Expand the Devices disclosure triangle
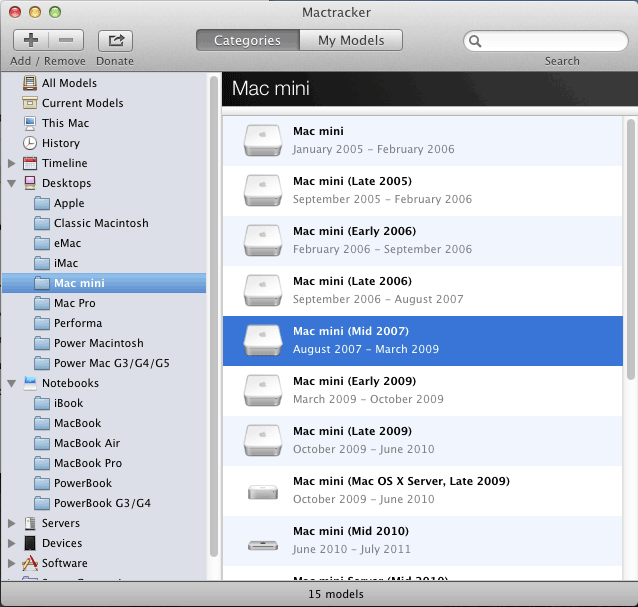Image resolution: width=638 pixels, height=607 pixels. click(x=12, y=544)
